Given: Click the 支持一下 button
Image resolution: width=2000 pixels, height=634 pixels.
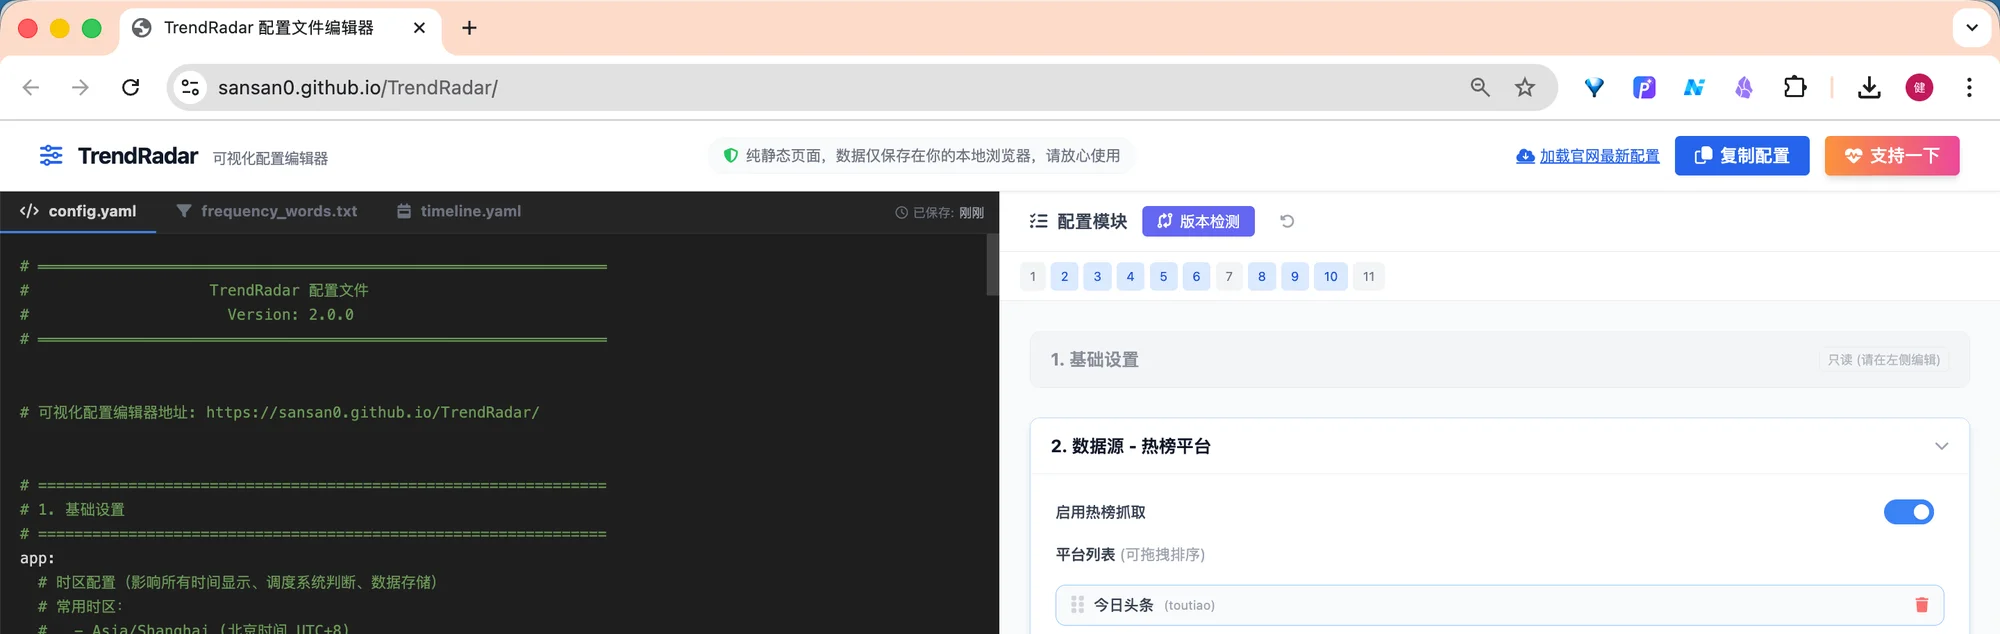Looking at the screenshot, I should tap(1892, 156).
